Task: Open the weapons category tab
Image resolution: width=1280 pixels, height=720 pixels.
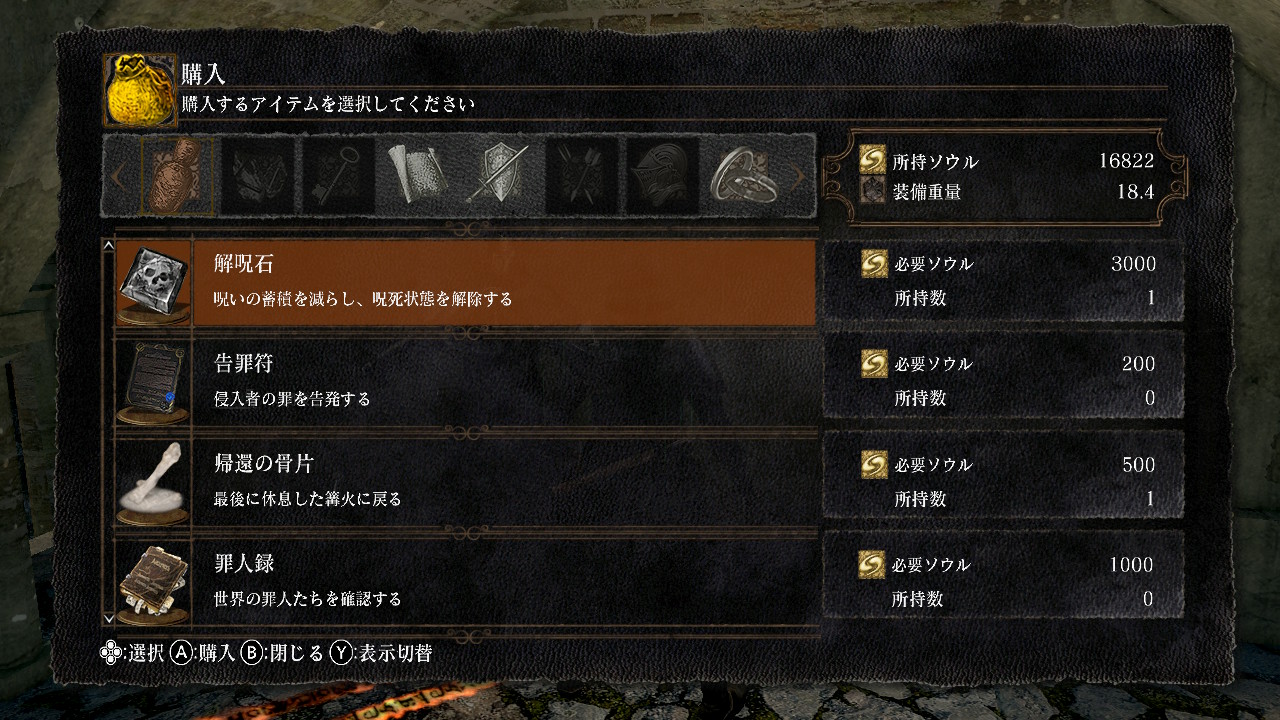Action: click(x=258, y=175)
